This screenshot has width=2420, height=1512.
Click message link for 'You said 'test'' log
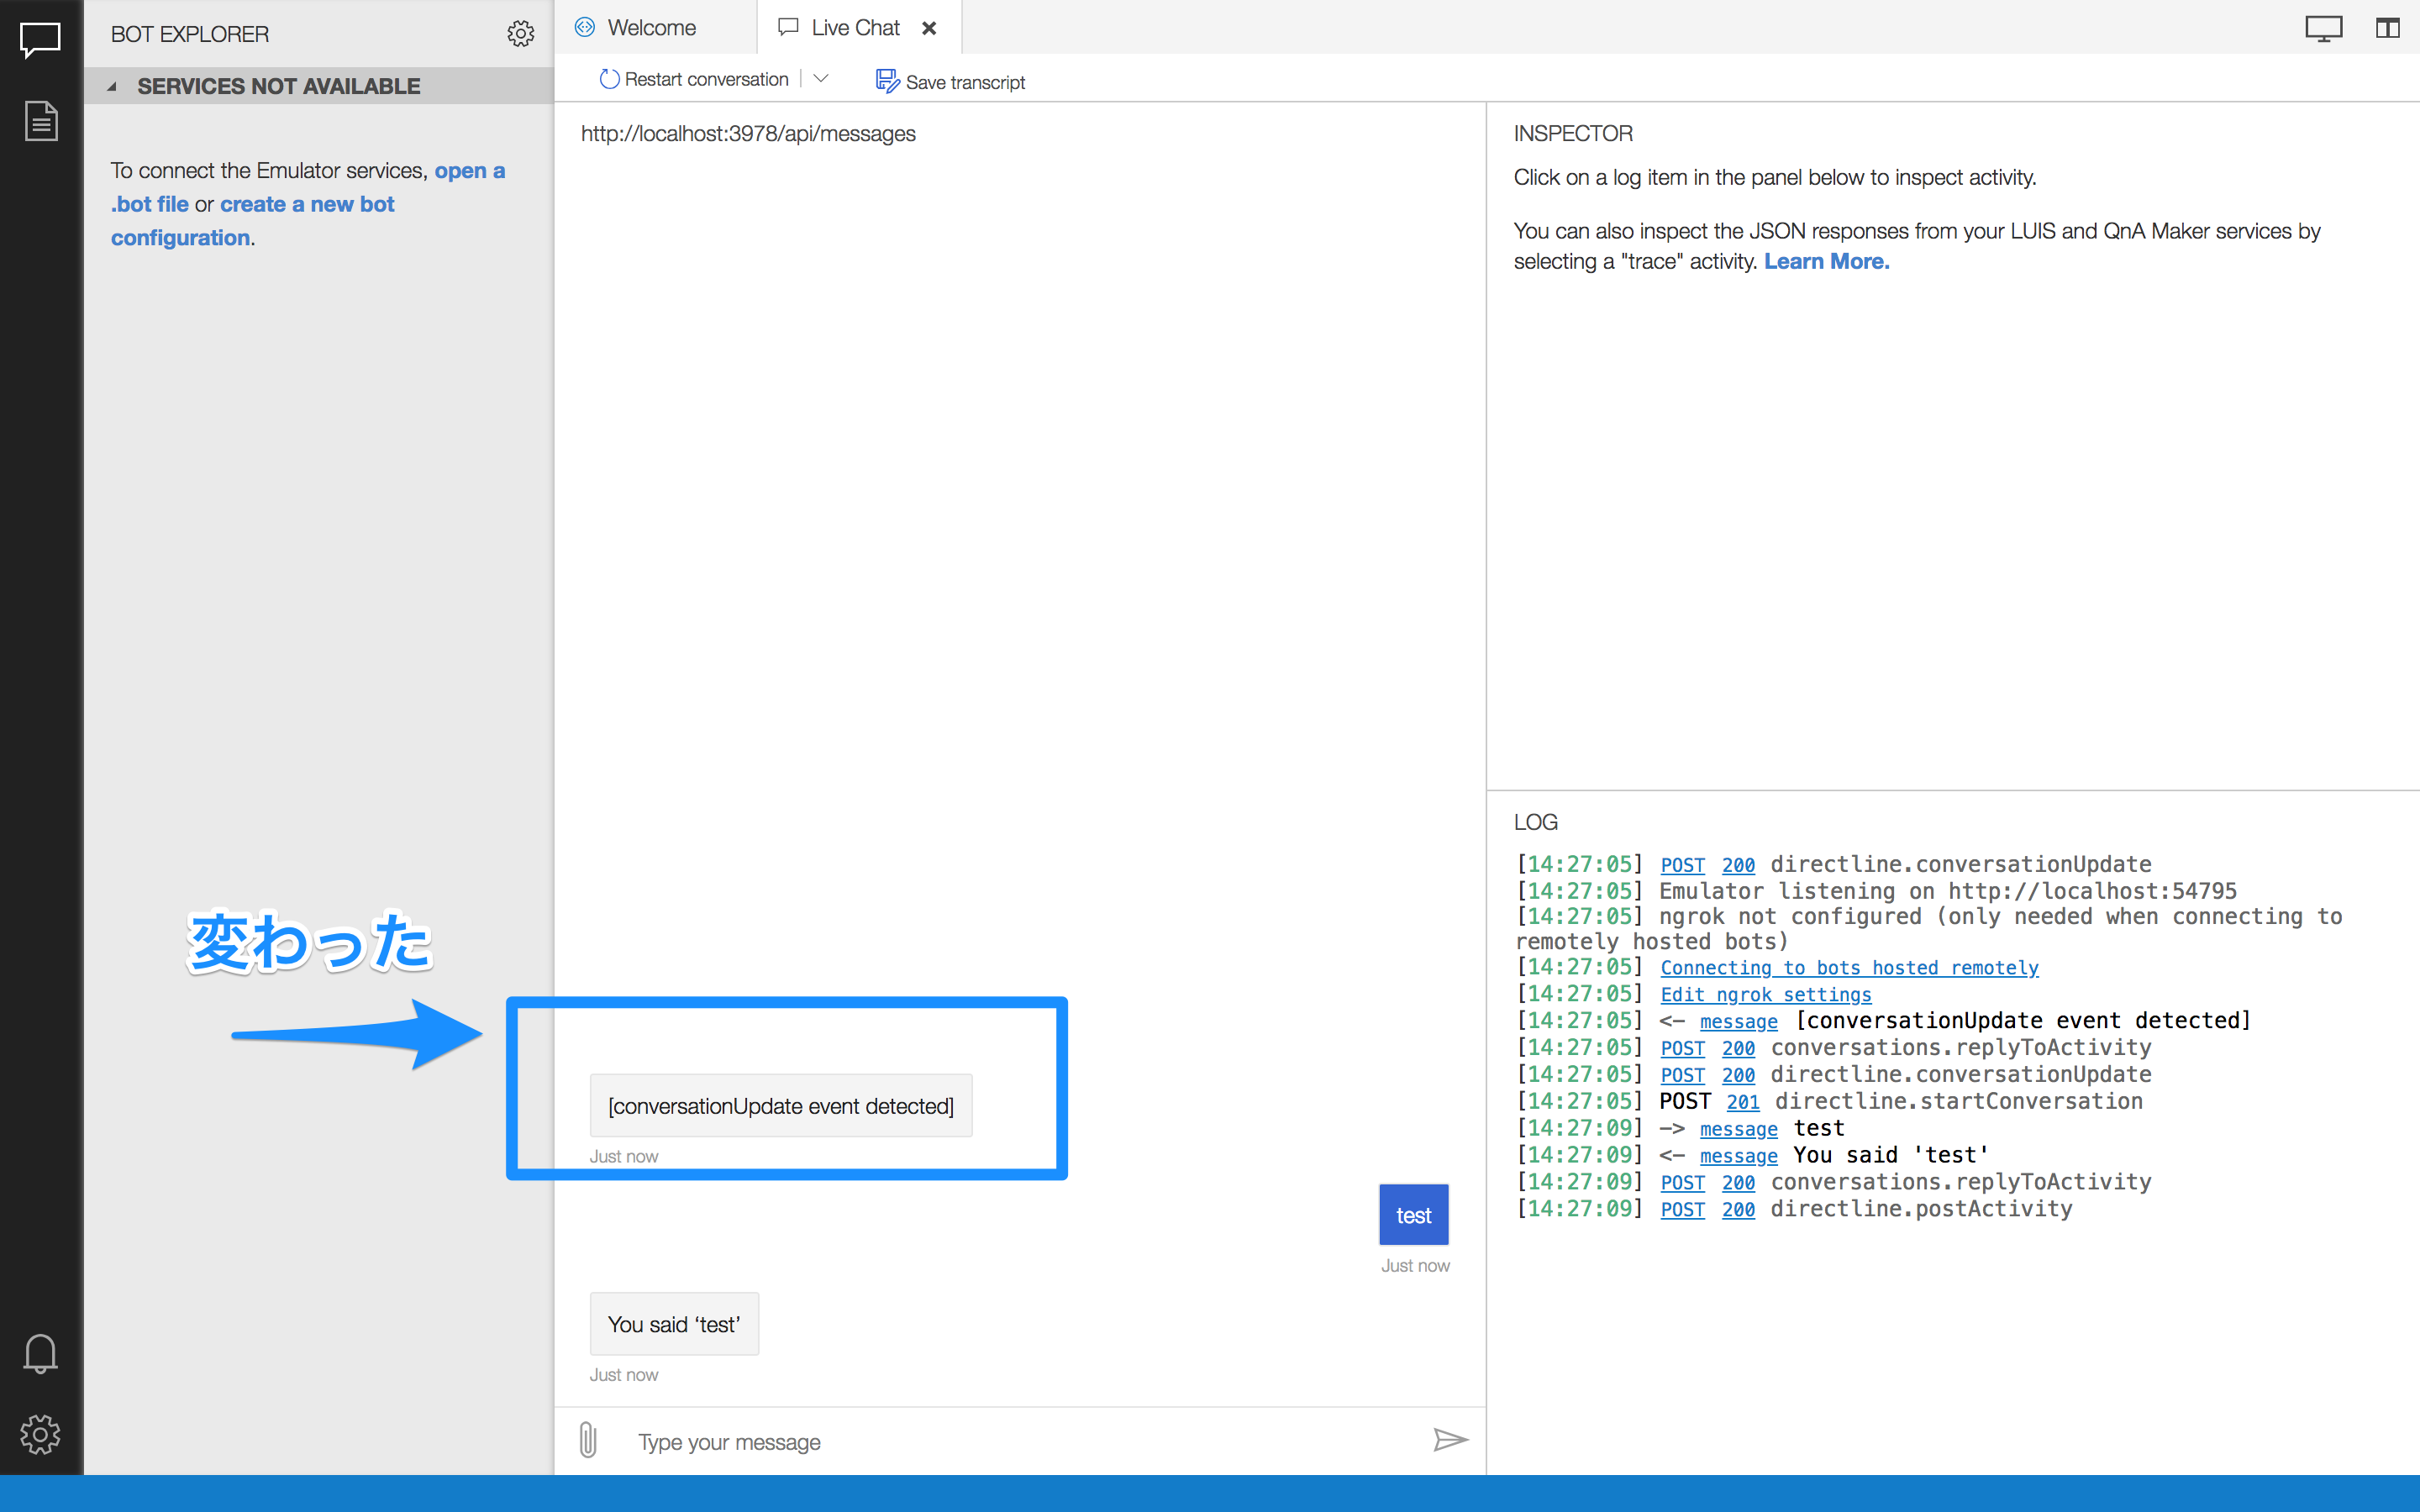pos(1738,1156)
